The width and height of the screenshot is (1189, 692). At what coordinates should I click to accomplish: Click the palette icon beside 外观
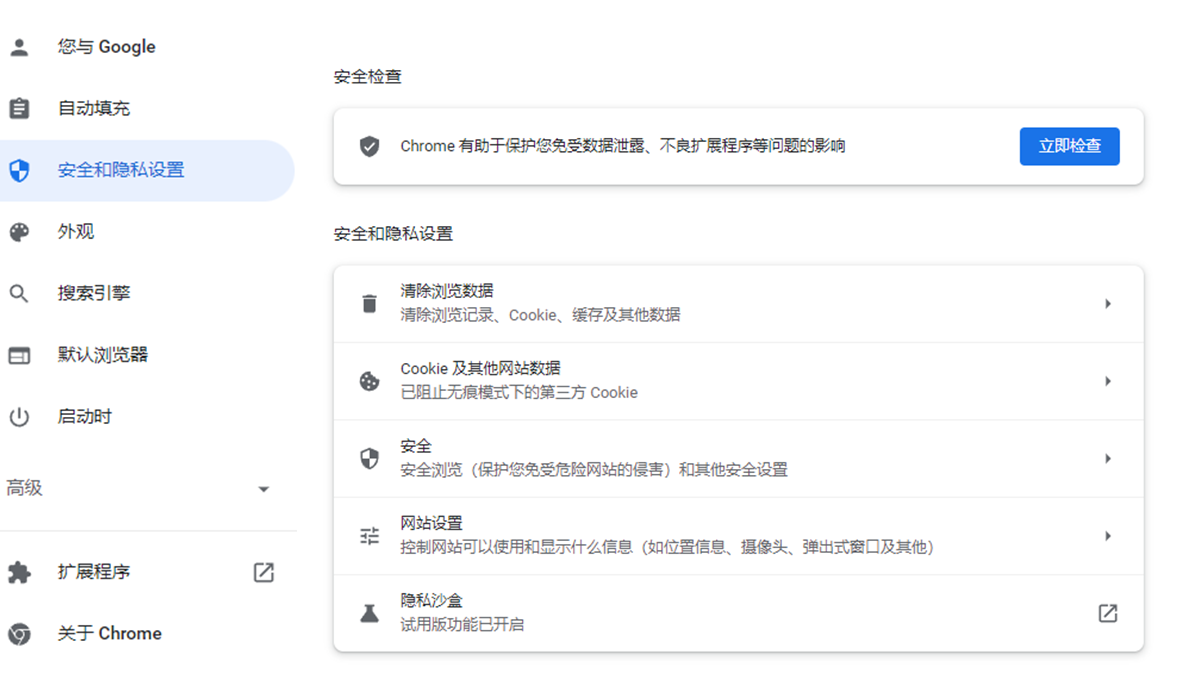click(x=19, y=232)
